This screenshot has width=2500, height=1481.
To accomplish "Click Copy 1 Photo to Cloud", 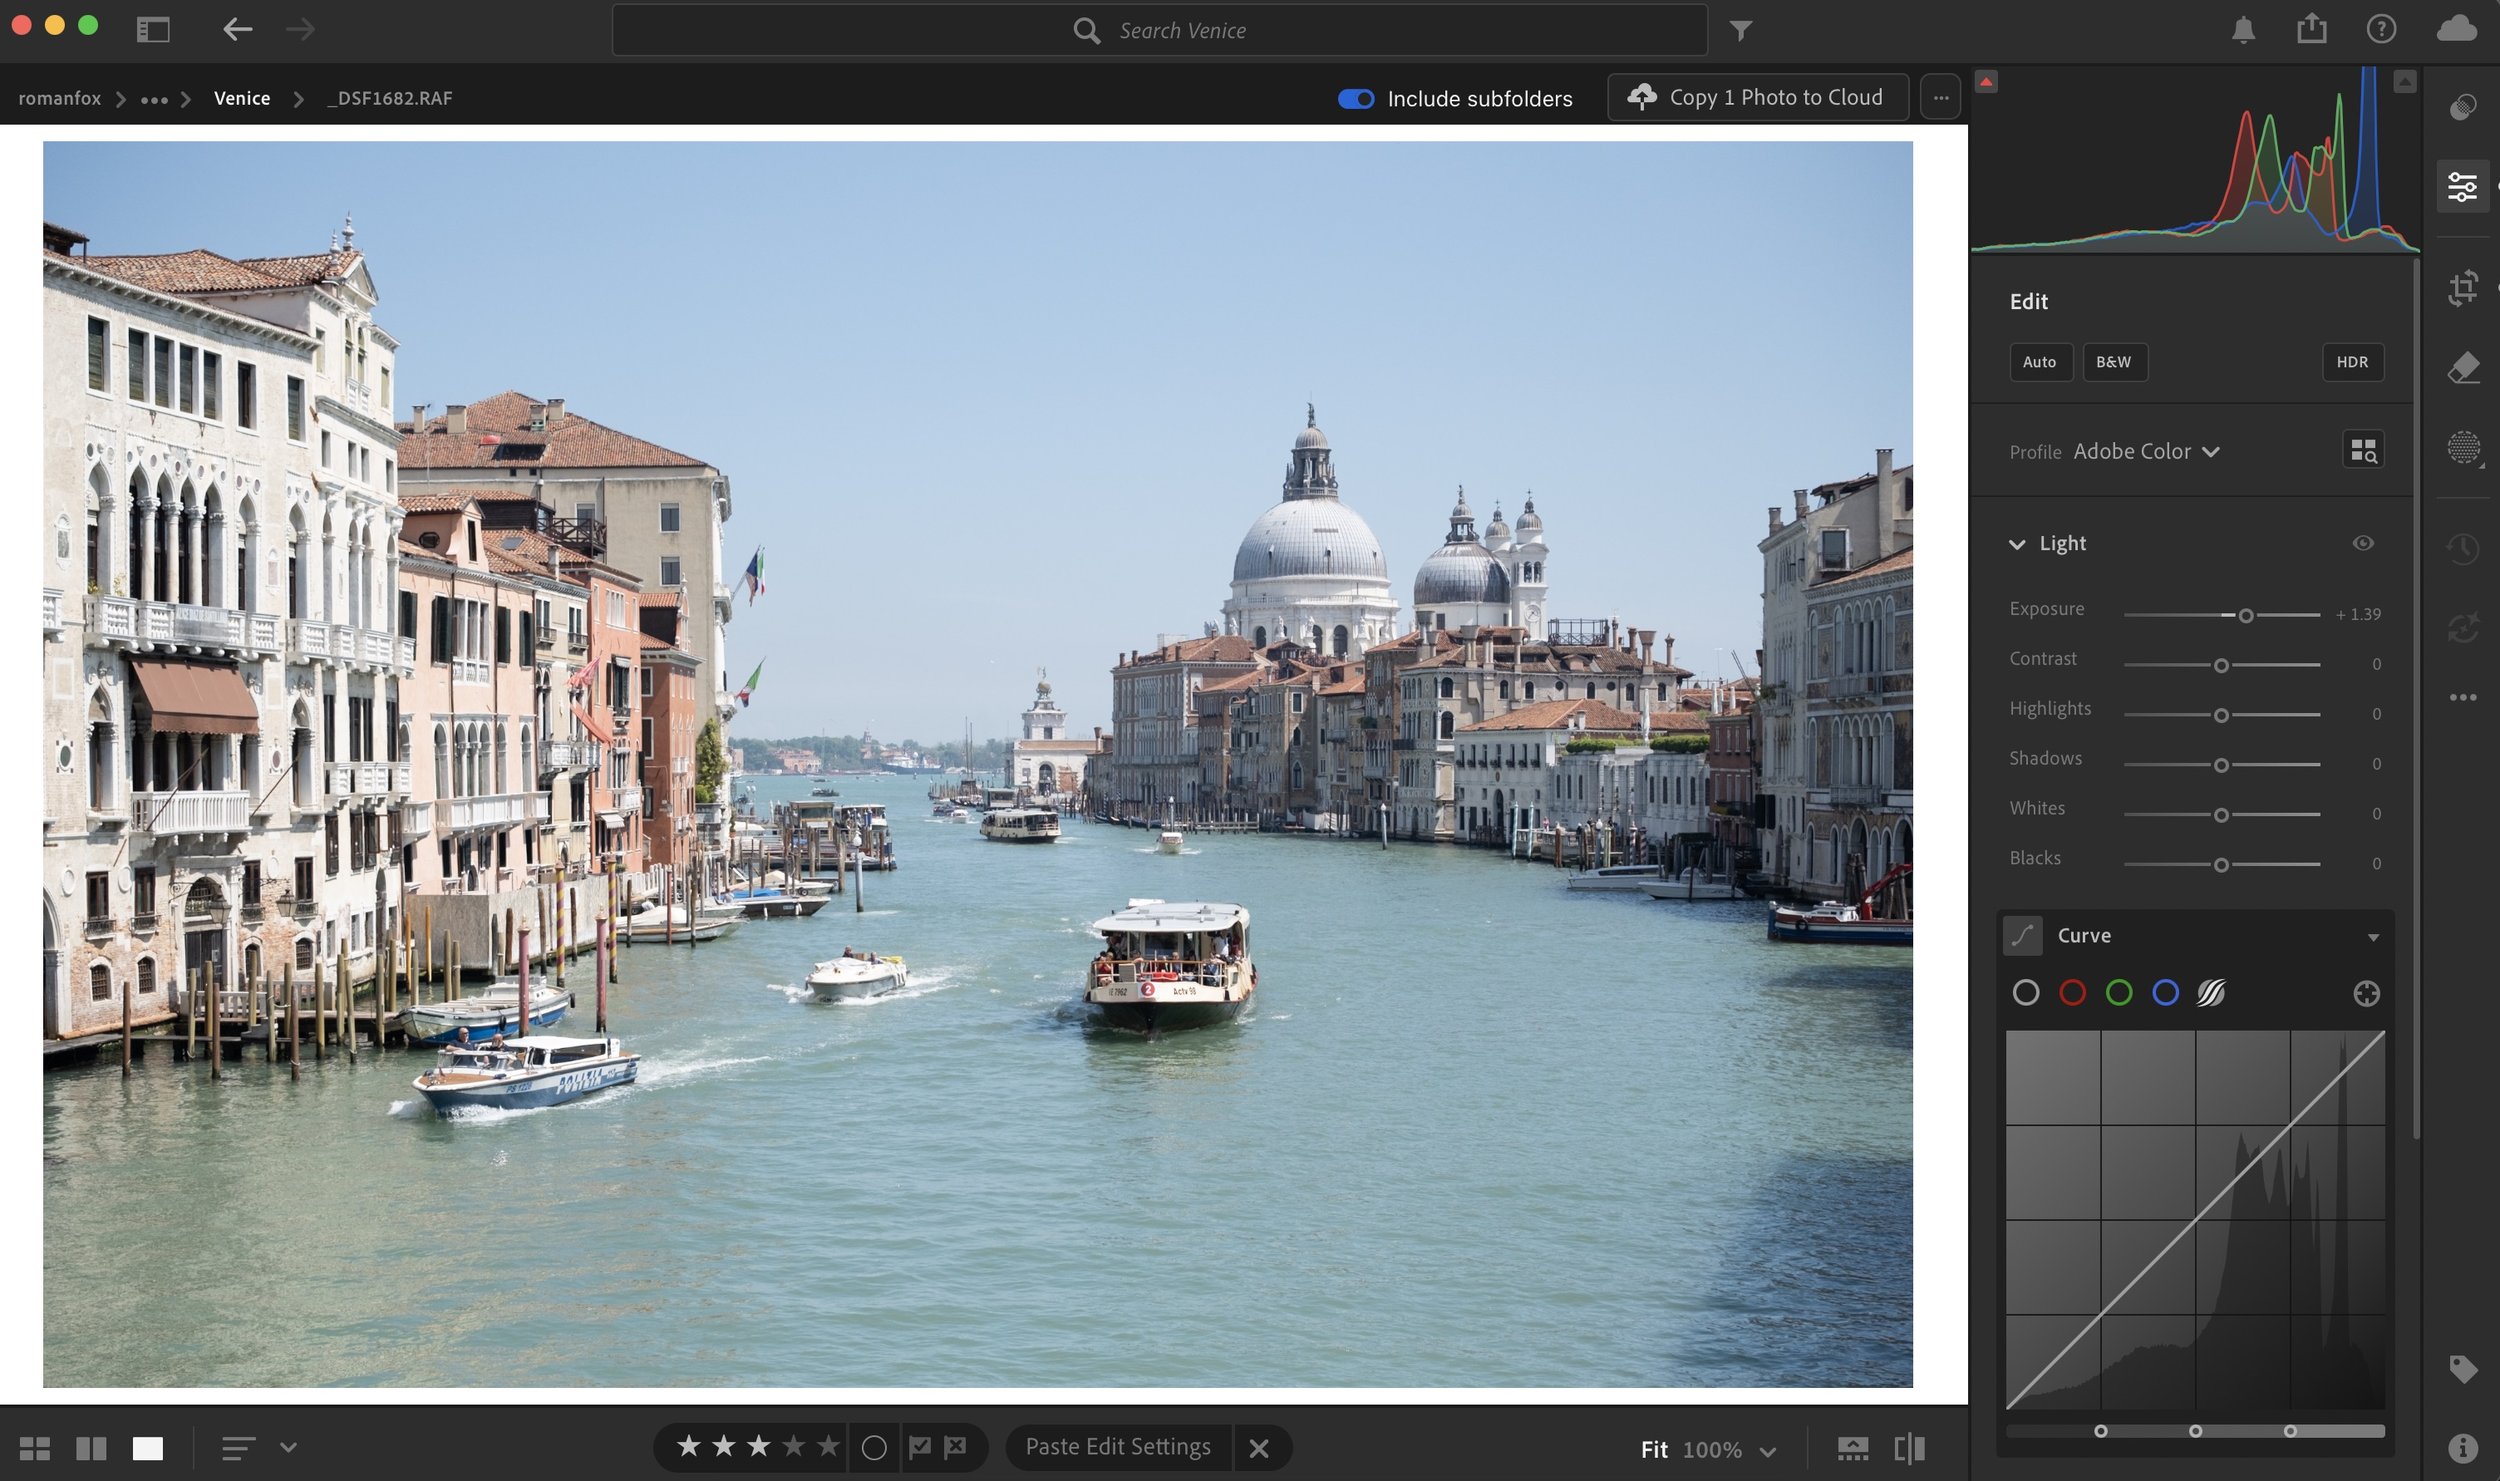I will [x=1757, y=97].
